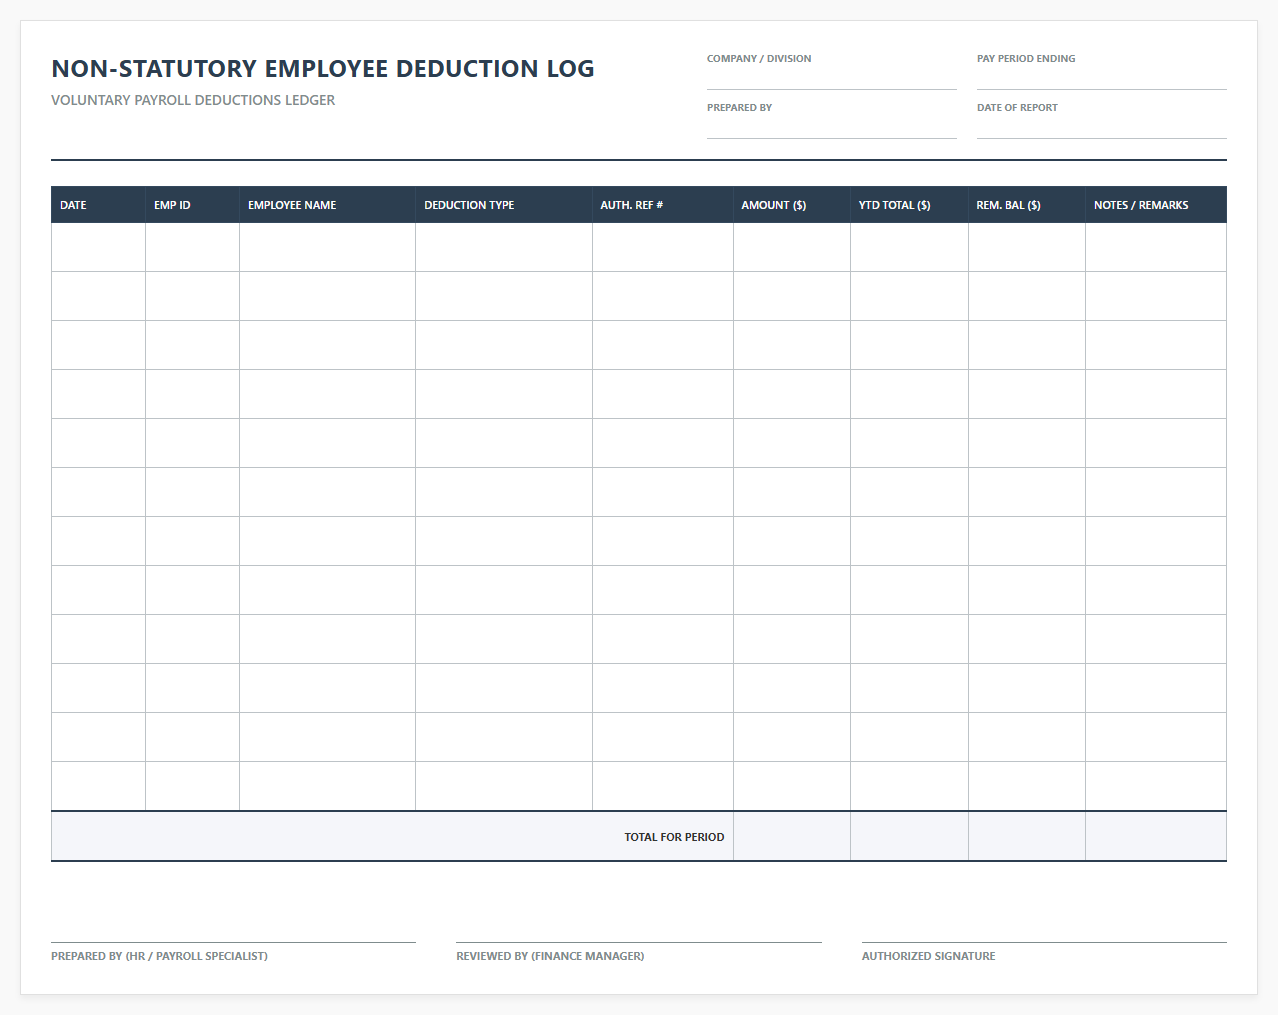
Task: Click the 'Authorized Signature' label
Action: 929,956
